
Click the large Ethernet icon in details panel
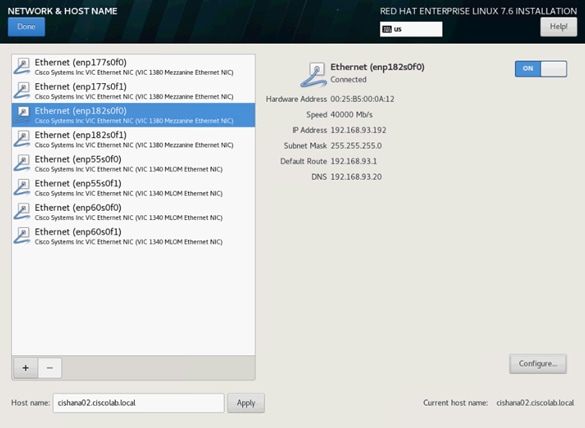[x=314, y=75]
